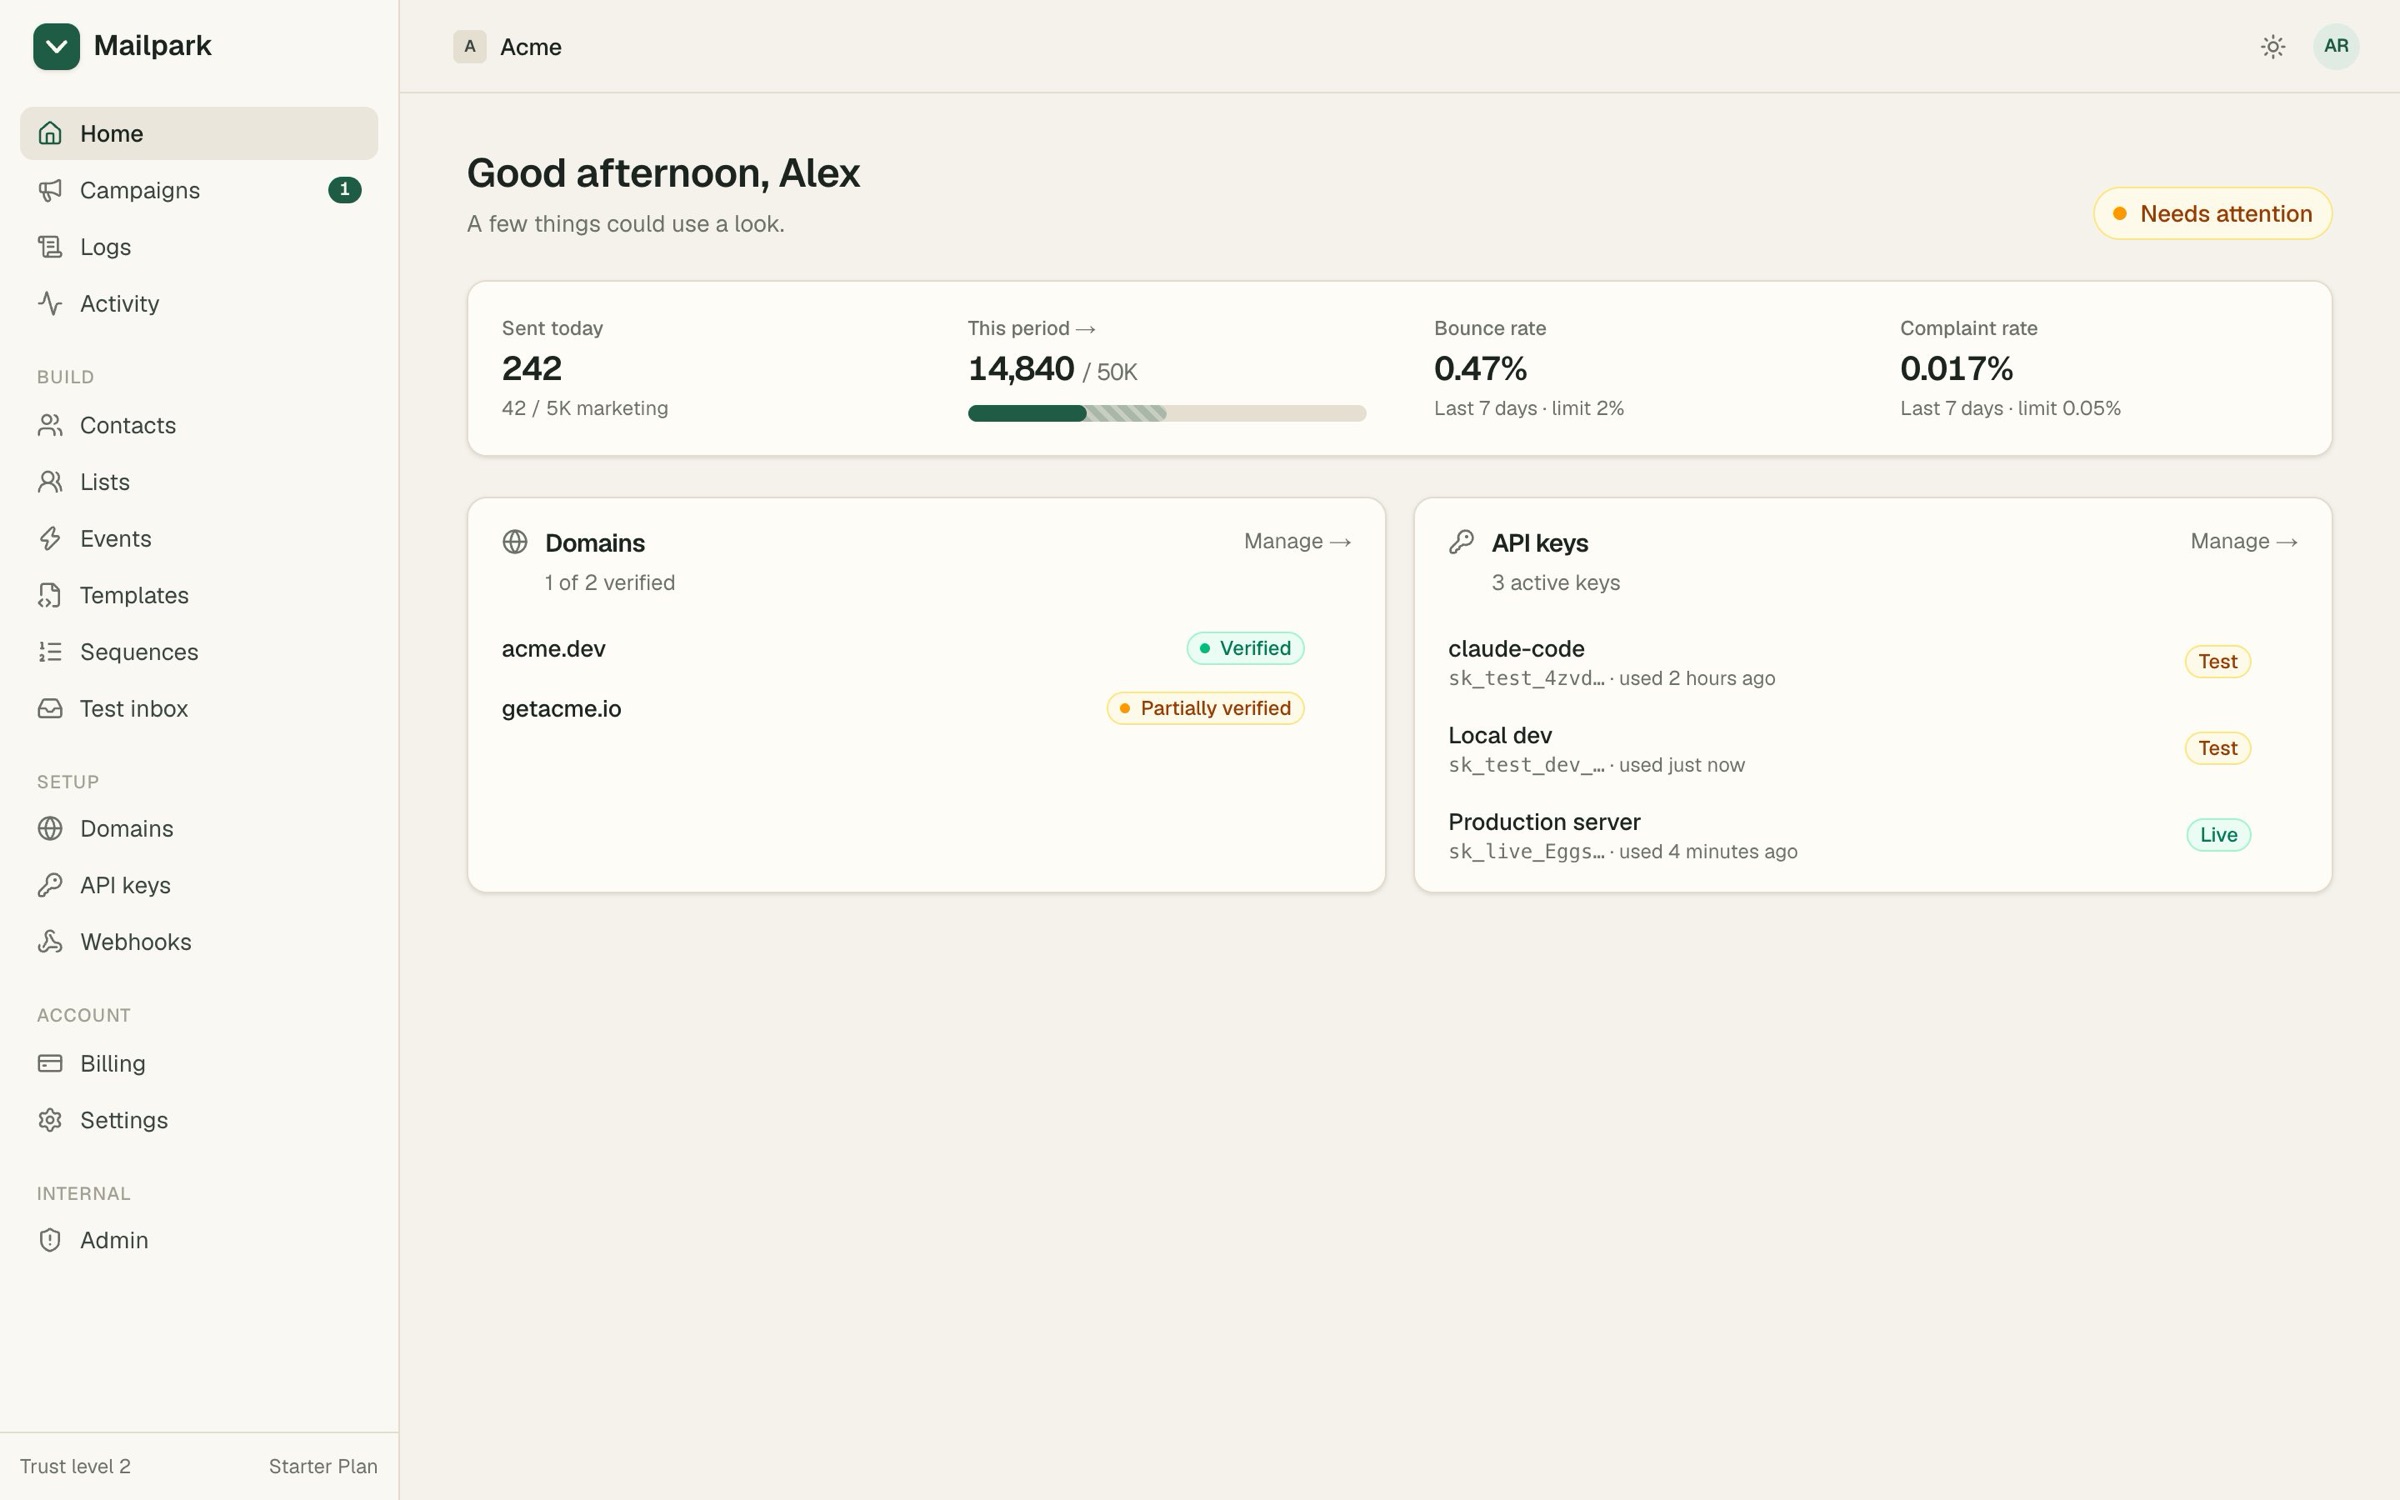This screenshot has height=1500, width=2400.
Task: Open Campaigns in the sidebar
Action: 199,190
